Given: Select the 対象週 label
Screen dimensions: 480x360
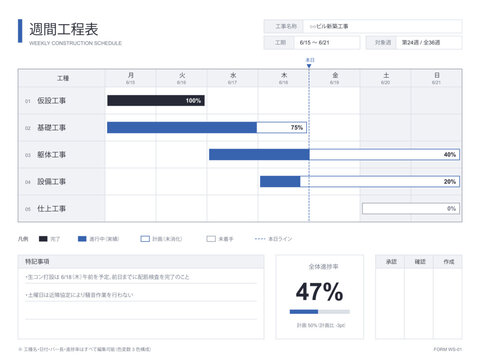Looking at the screenshot, I should click(383, 43).
